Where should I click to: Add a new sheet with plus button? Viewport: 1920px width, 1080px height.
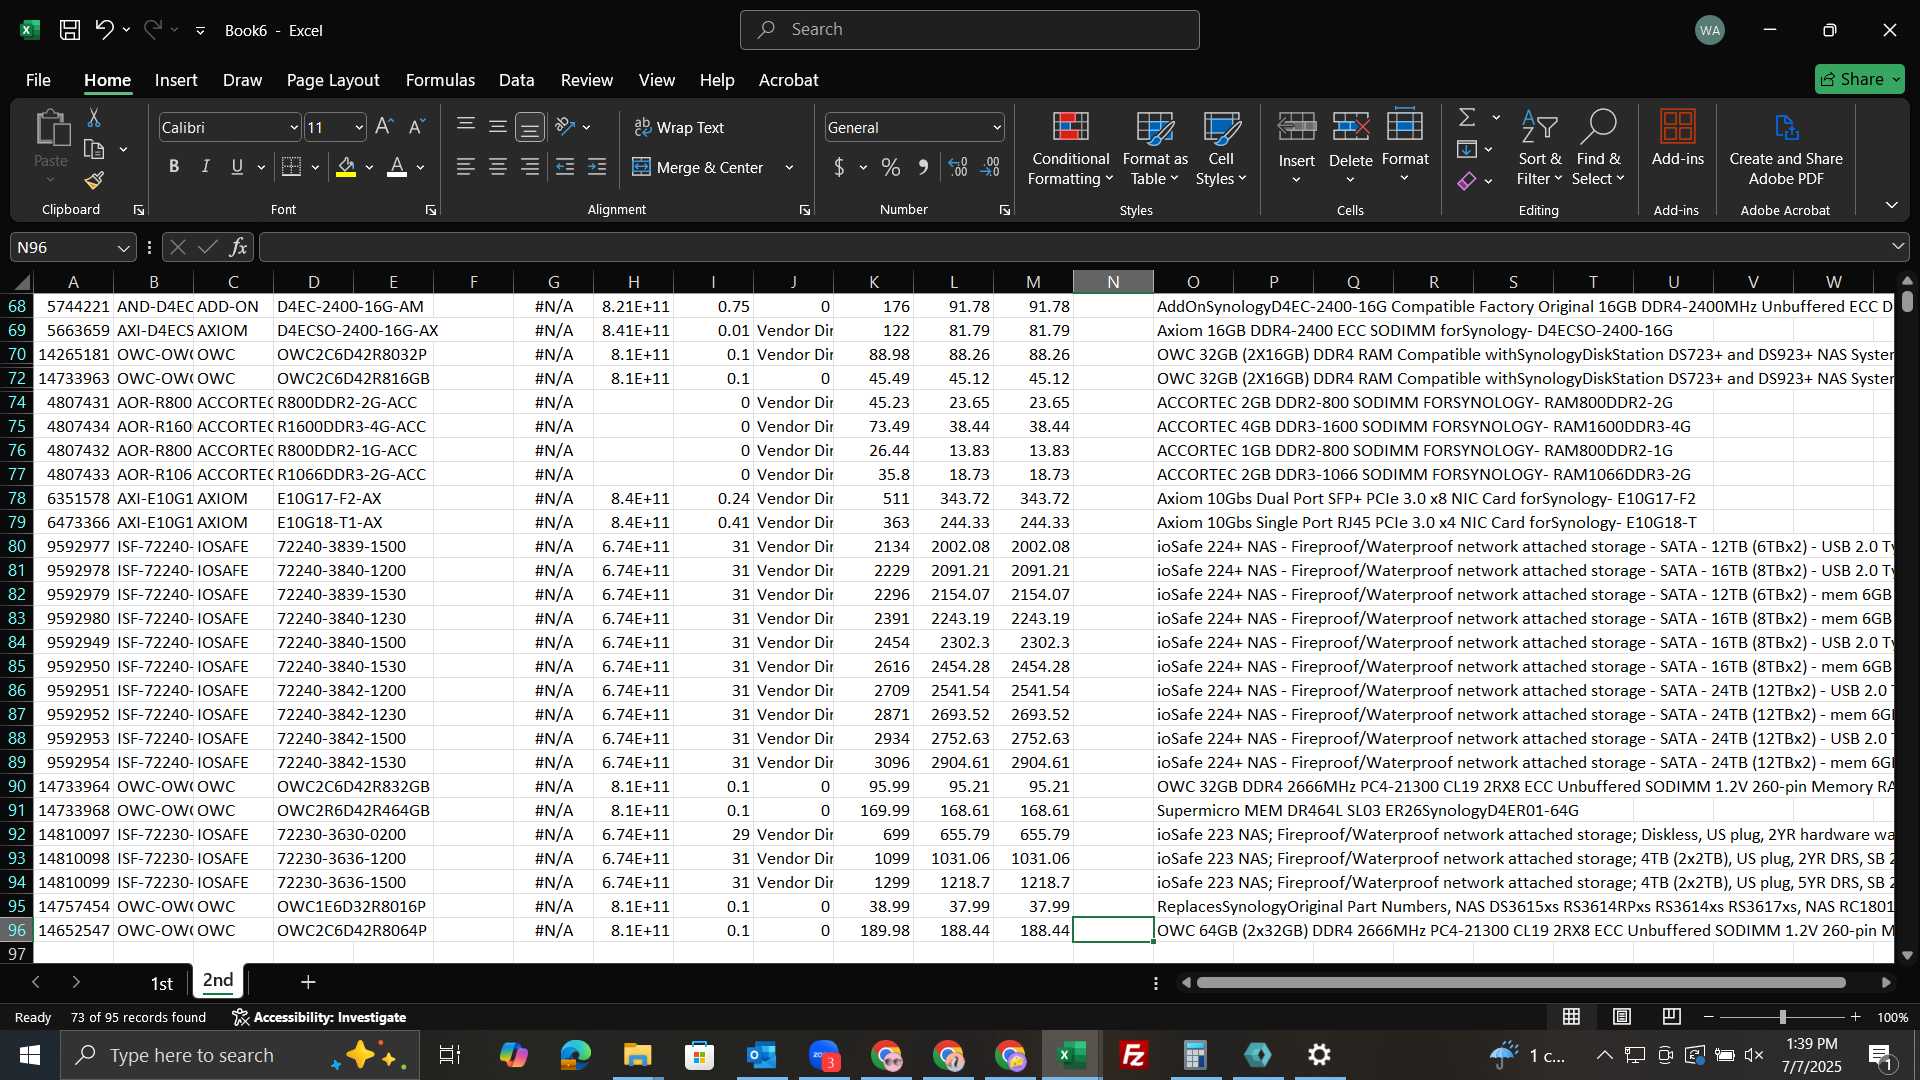tap(308, 983)
